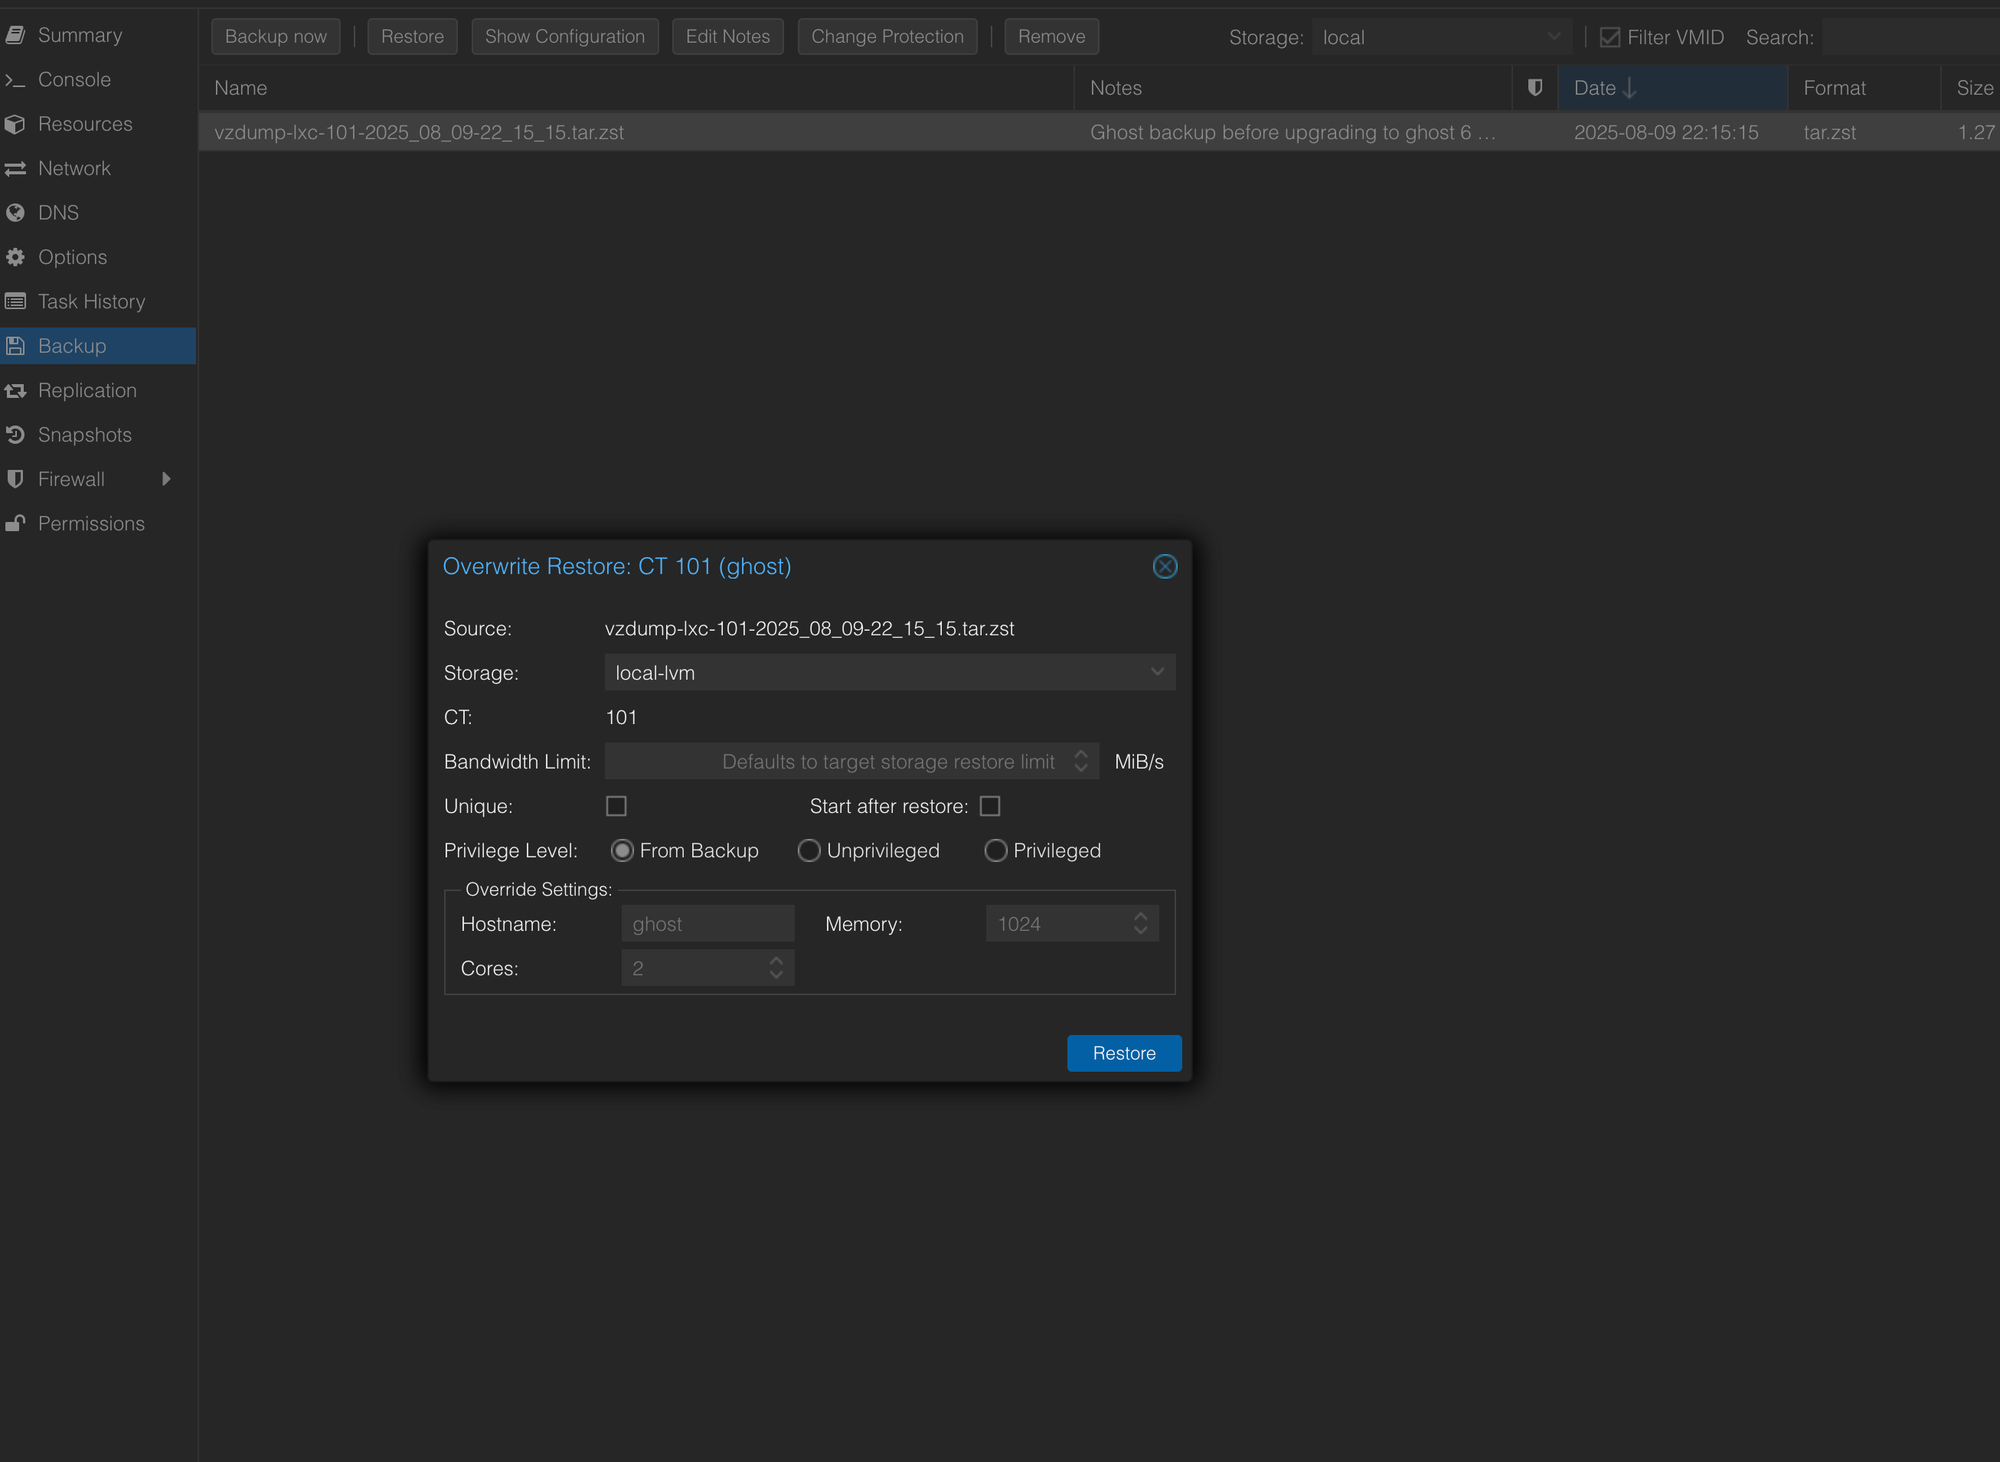Click the Snapshots history icon

15,435
